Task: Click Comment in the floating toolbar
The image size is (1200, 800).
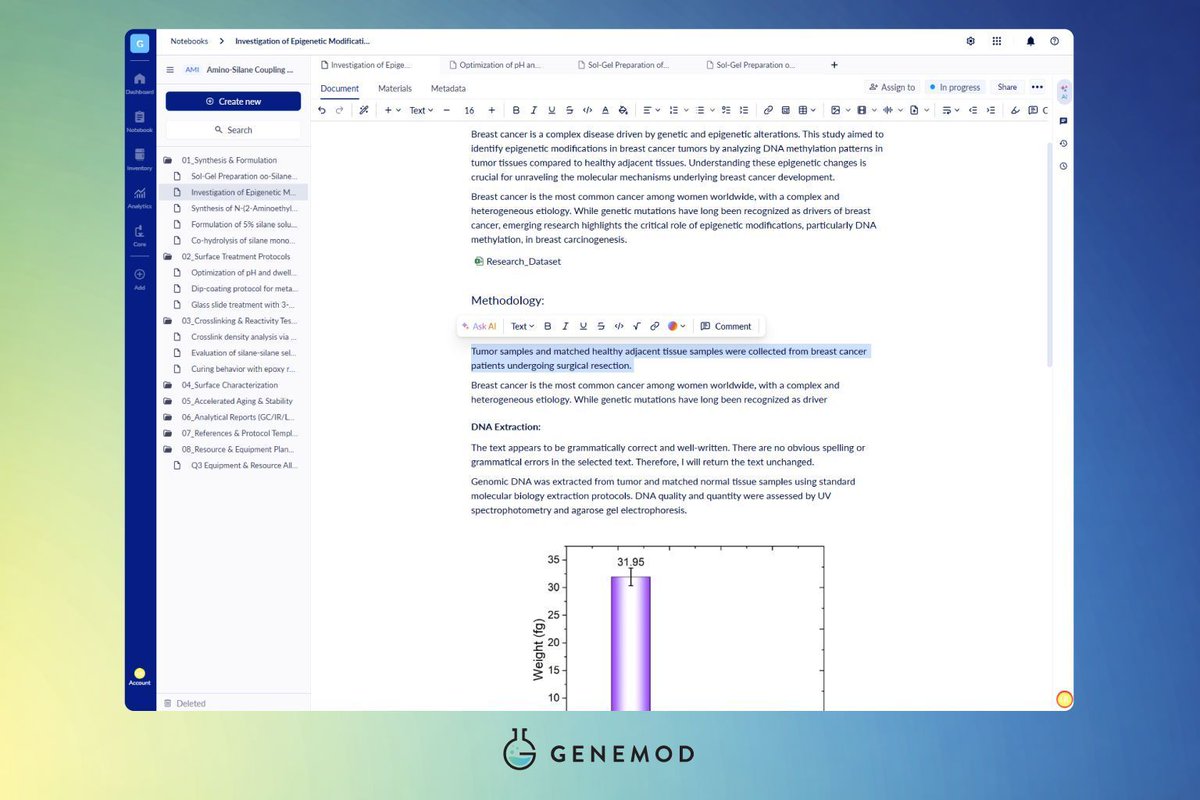Action: pos(726,326)
